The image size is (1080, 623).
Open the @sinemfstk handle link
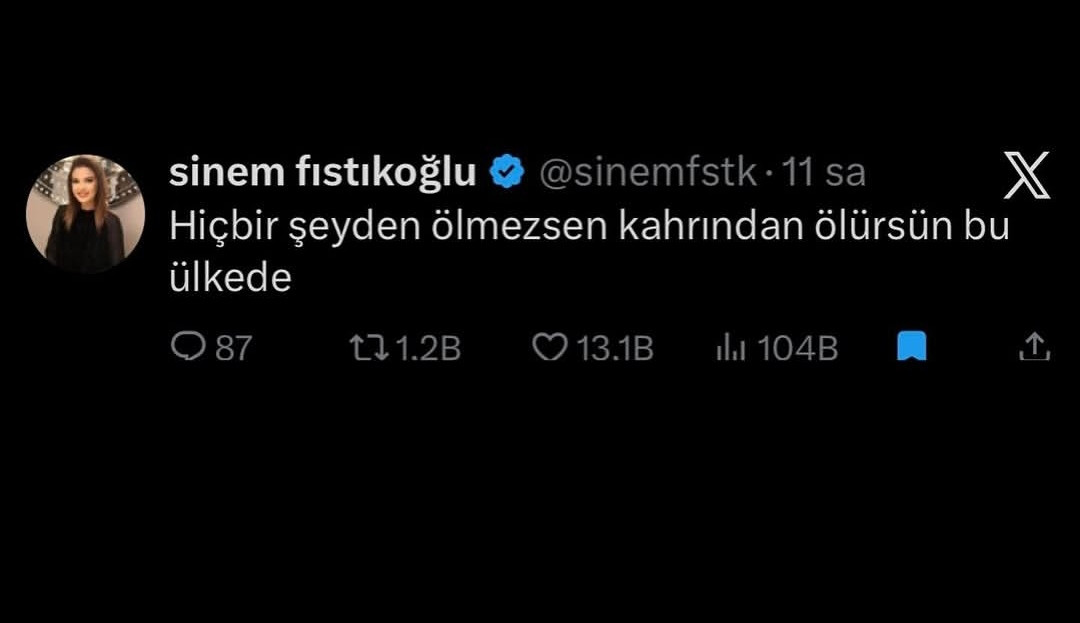tap(648, 173)
